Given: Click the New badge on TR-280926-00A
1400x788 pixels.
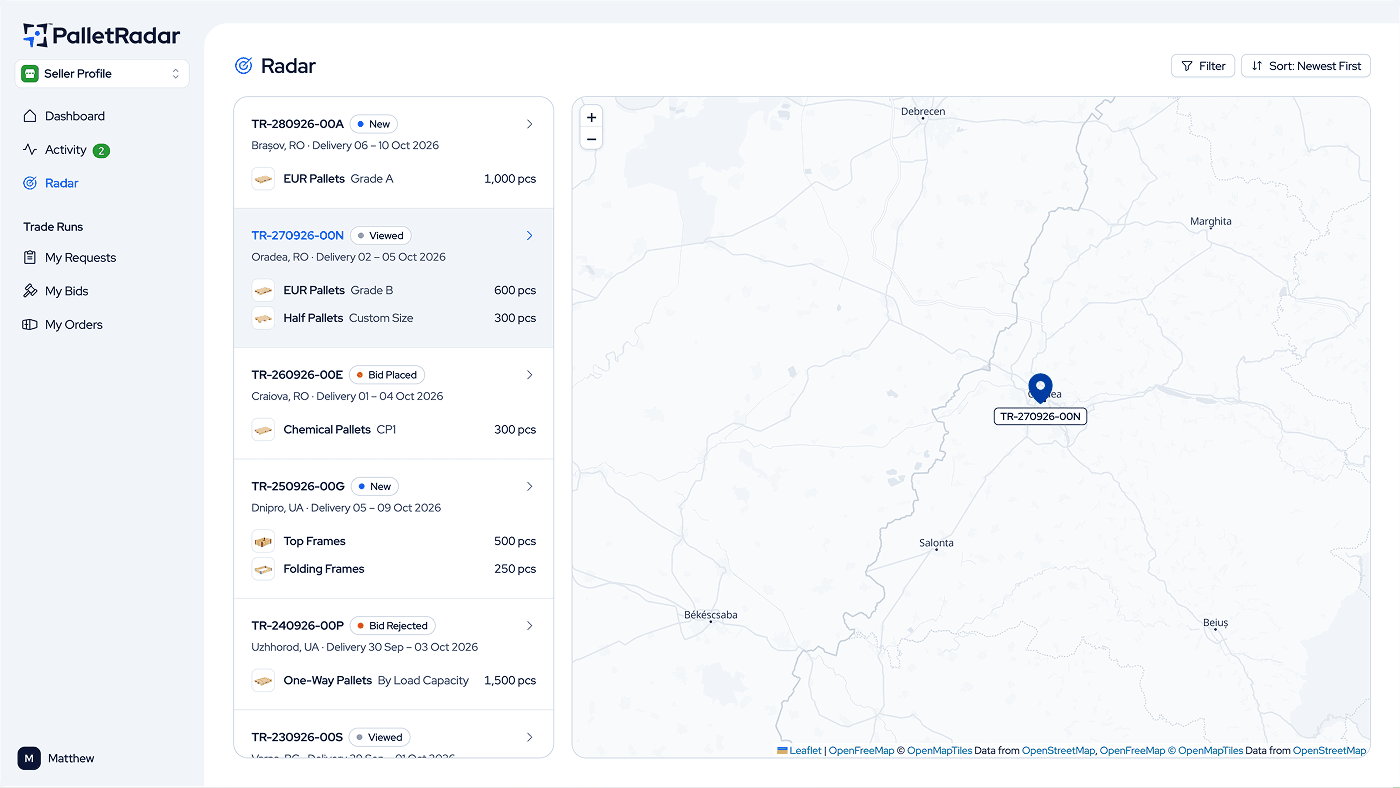Looking at the screenshot, I should point(373,124).
